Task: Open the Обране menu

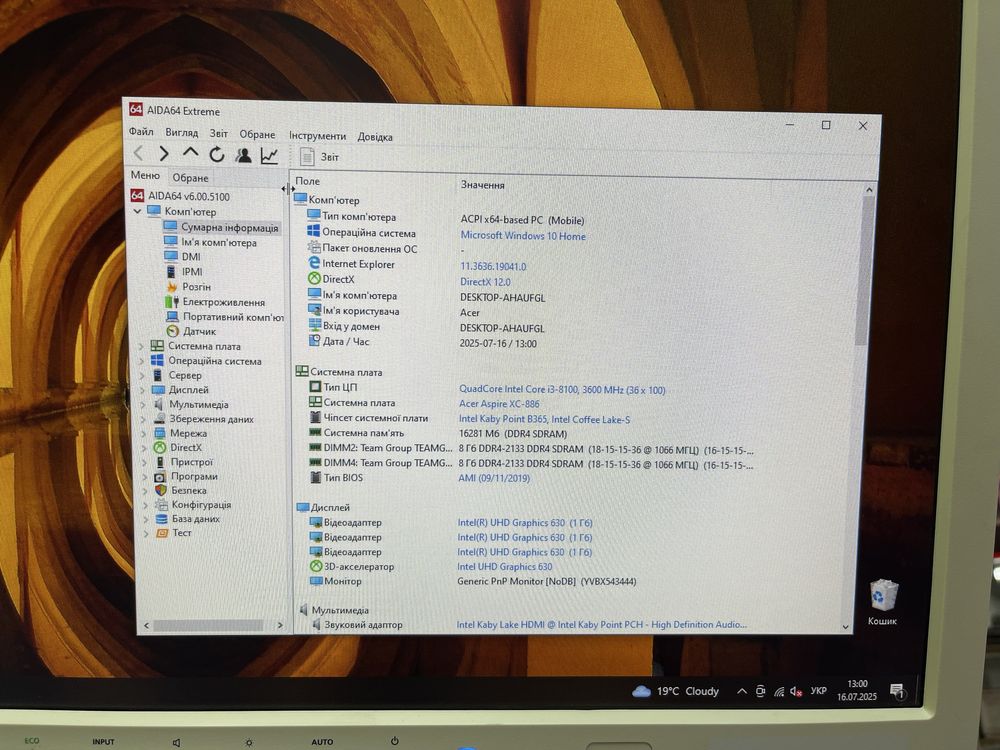Action: pyautogui.click(x=257, y=134)
